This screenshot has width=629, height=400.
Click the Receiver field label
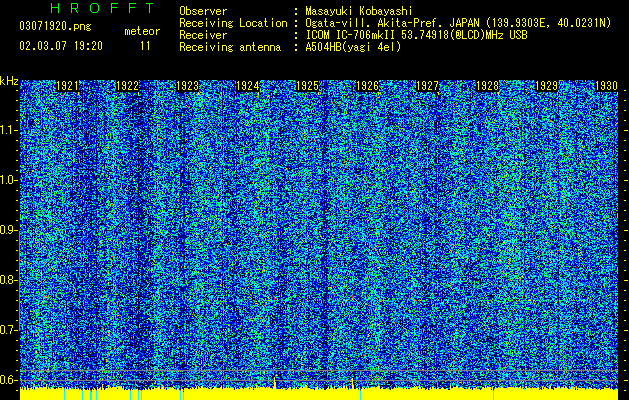(203, 35)
